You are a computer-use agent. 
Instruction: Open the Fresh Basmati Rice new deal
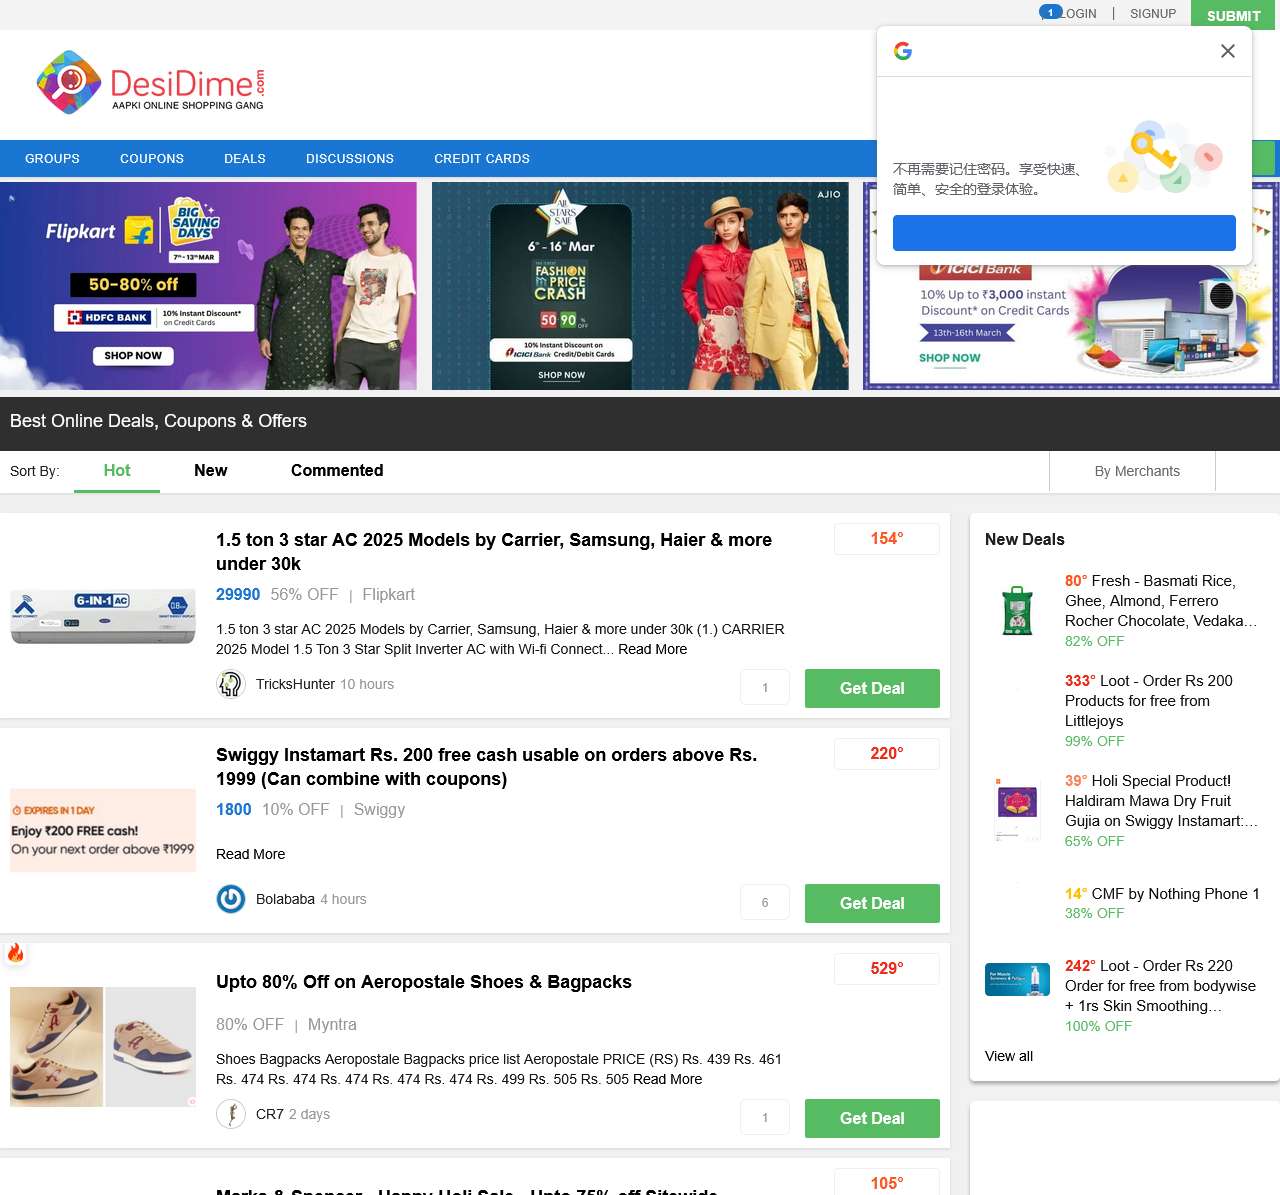[1160, 601]
